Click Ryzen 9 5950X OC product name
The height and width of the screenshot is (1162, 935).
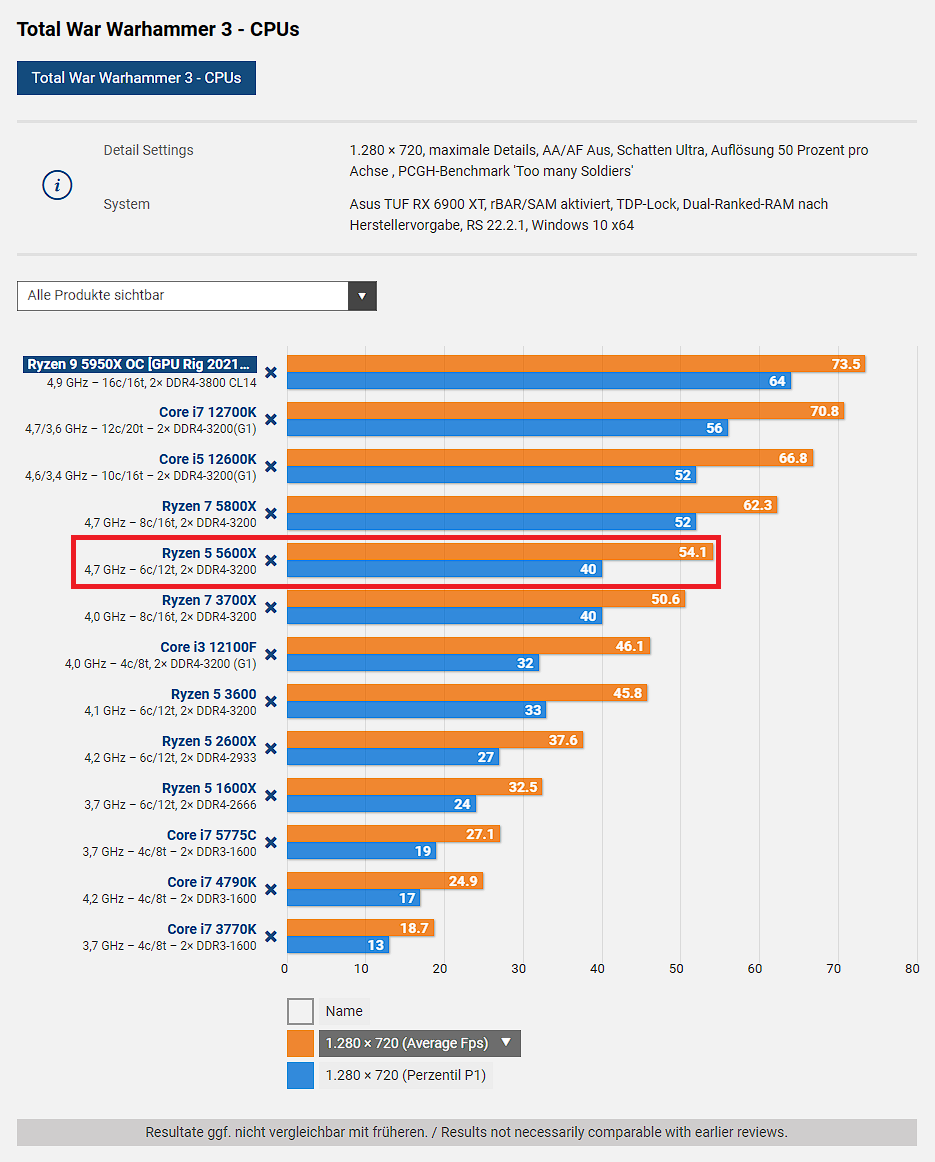pyautogui.click(x=140, y=364)
